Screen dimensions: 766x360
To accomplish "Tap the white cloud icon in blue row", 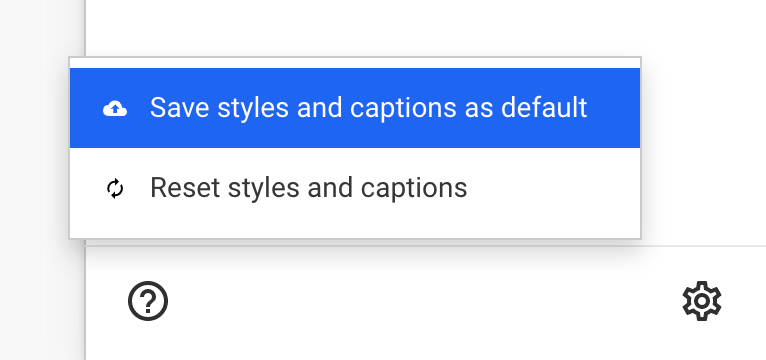I will coord(115,108).
